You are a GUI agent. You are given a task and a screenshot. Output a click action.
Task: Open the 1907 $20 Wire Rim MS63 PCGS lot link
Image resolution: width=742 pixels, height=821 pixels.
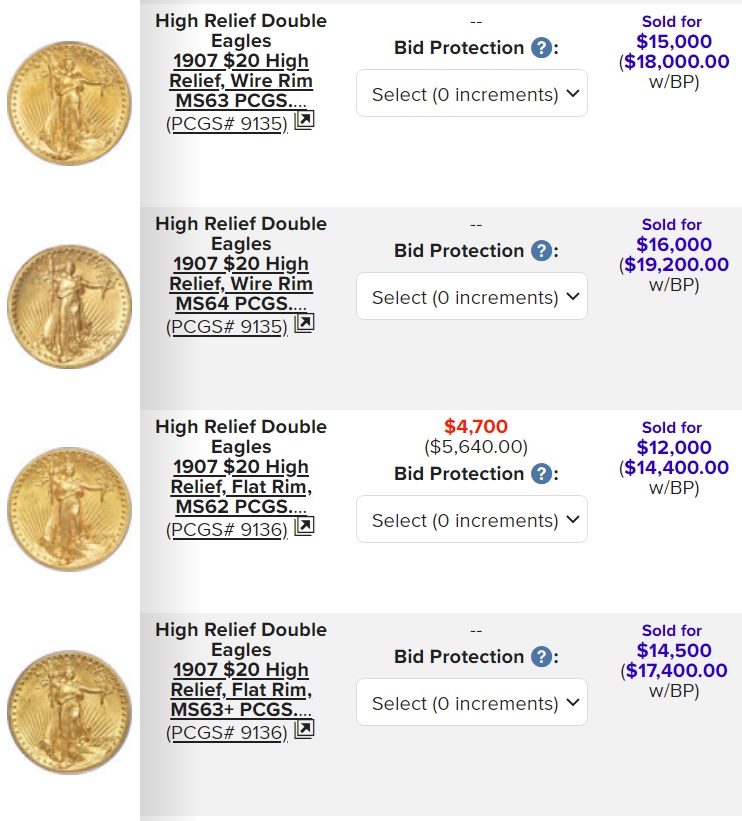coord(241,81)
